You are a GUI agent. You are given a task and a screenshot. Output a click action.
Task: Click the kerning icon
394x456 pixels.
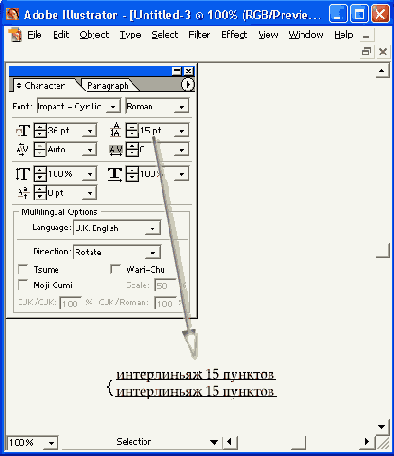pos(23,149)
